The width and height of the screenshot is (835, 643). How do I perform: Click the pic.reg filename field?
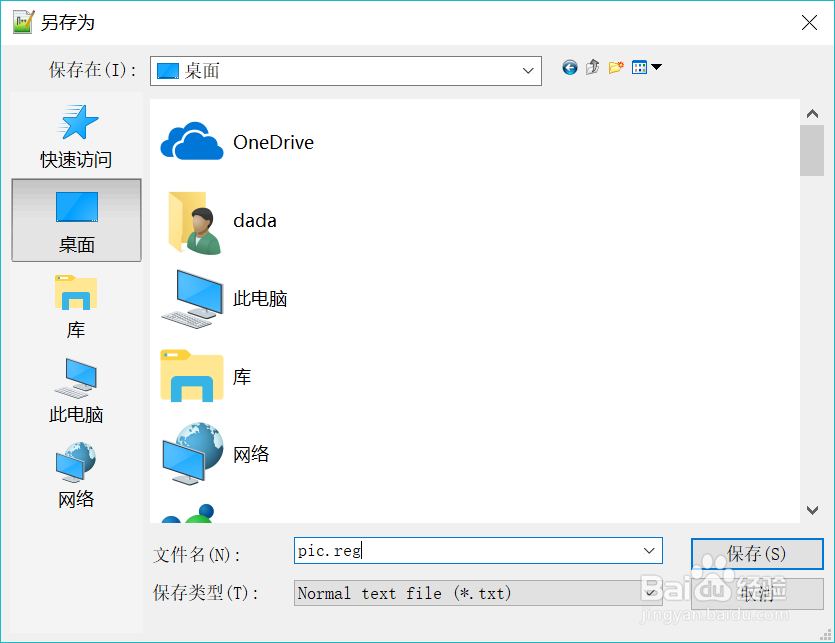450,550
